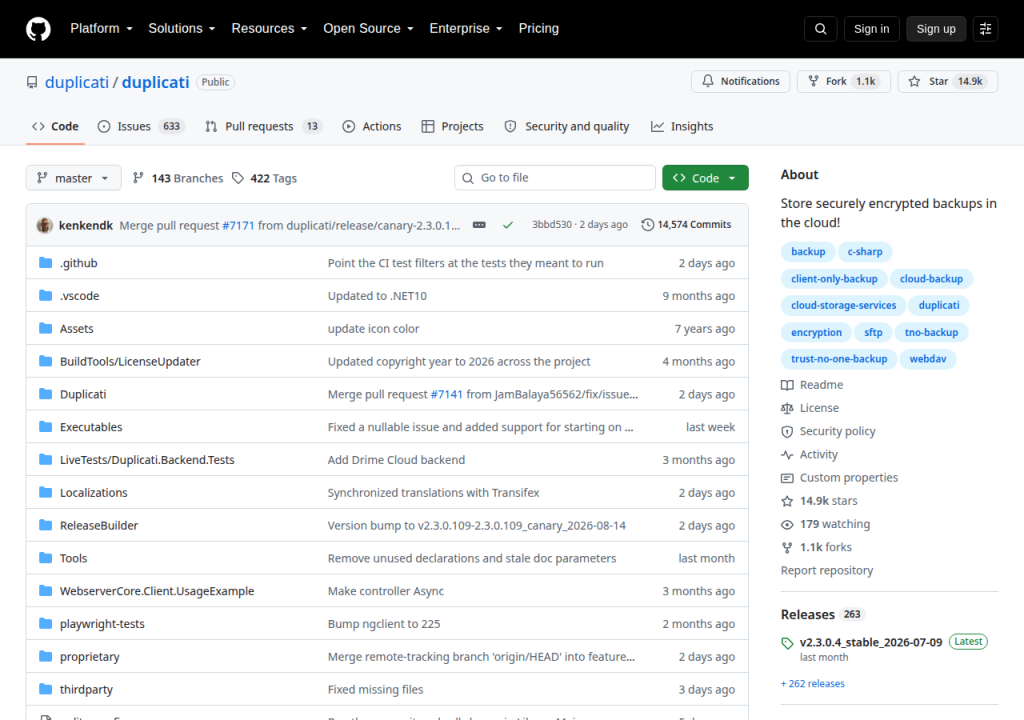Image resolution: width=1024 pixels, height=720 pixels.
Task: Click the Assets folder icon
Action: (x=45, y=328)
